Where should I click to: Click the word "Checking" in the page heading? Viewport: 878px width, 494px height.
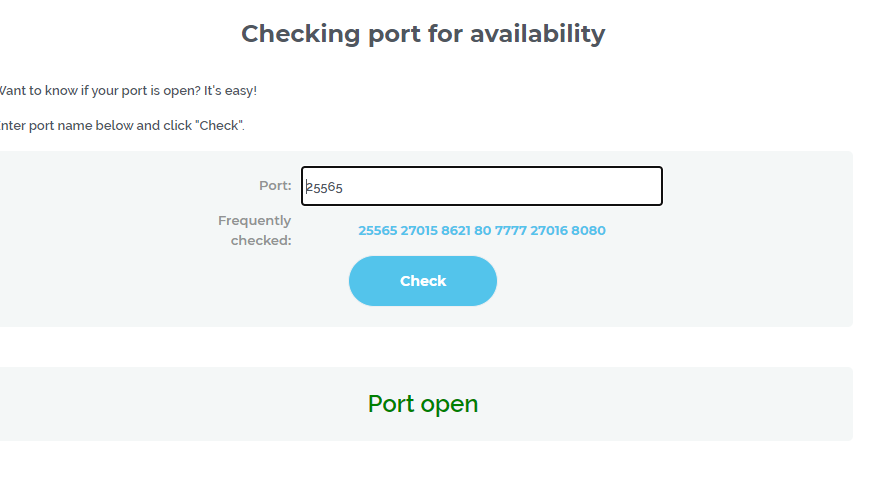click(x=300, y=34)
